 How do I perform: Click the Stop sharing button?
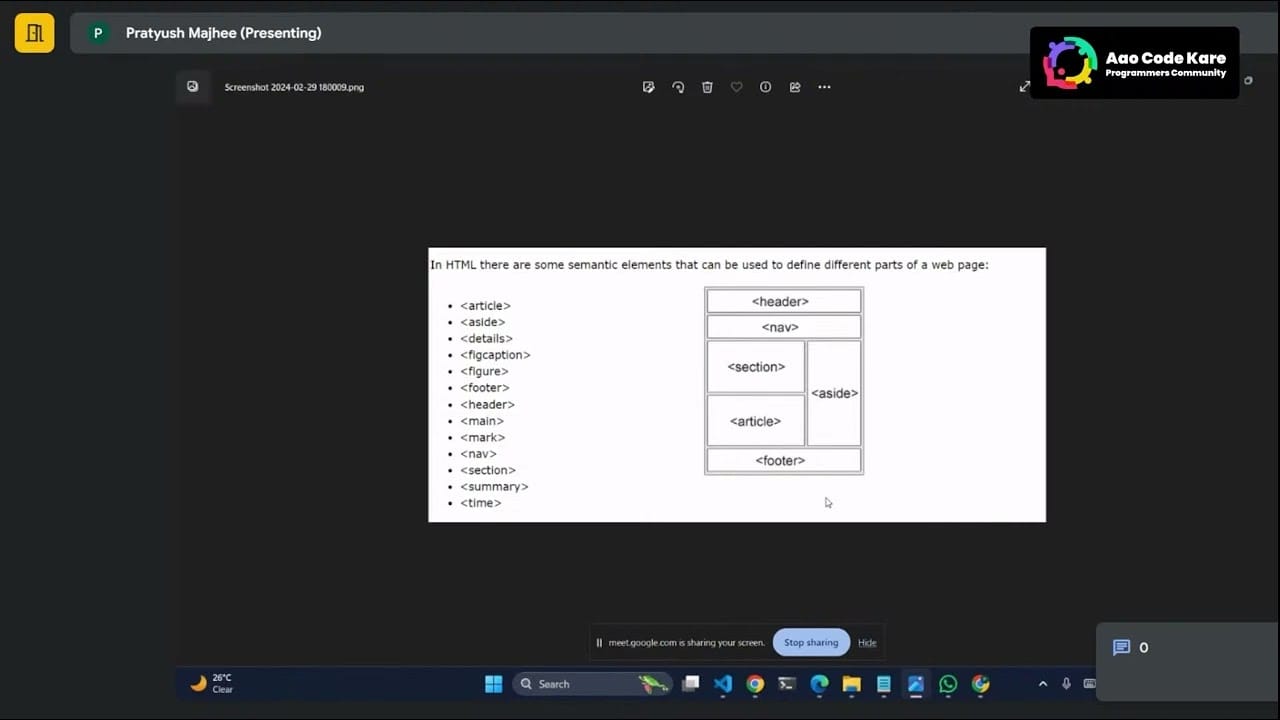click(810, 642)
